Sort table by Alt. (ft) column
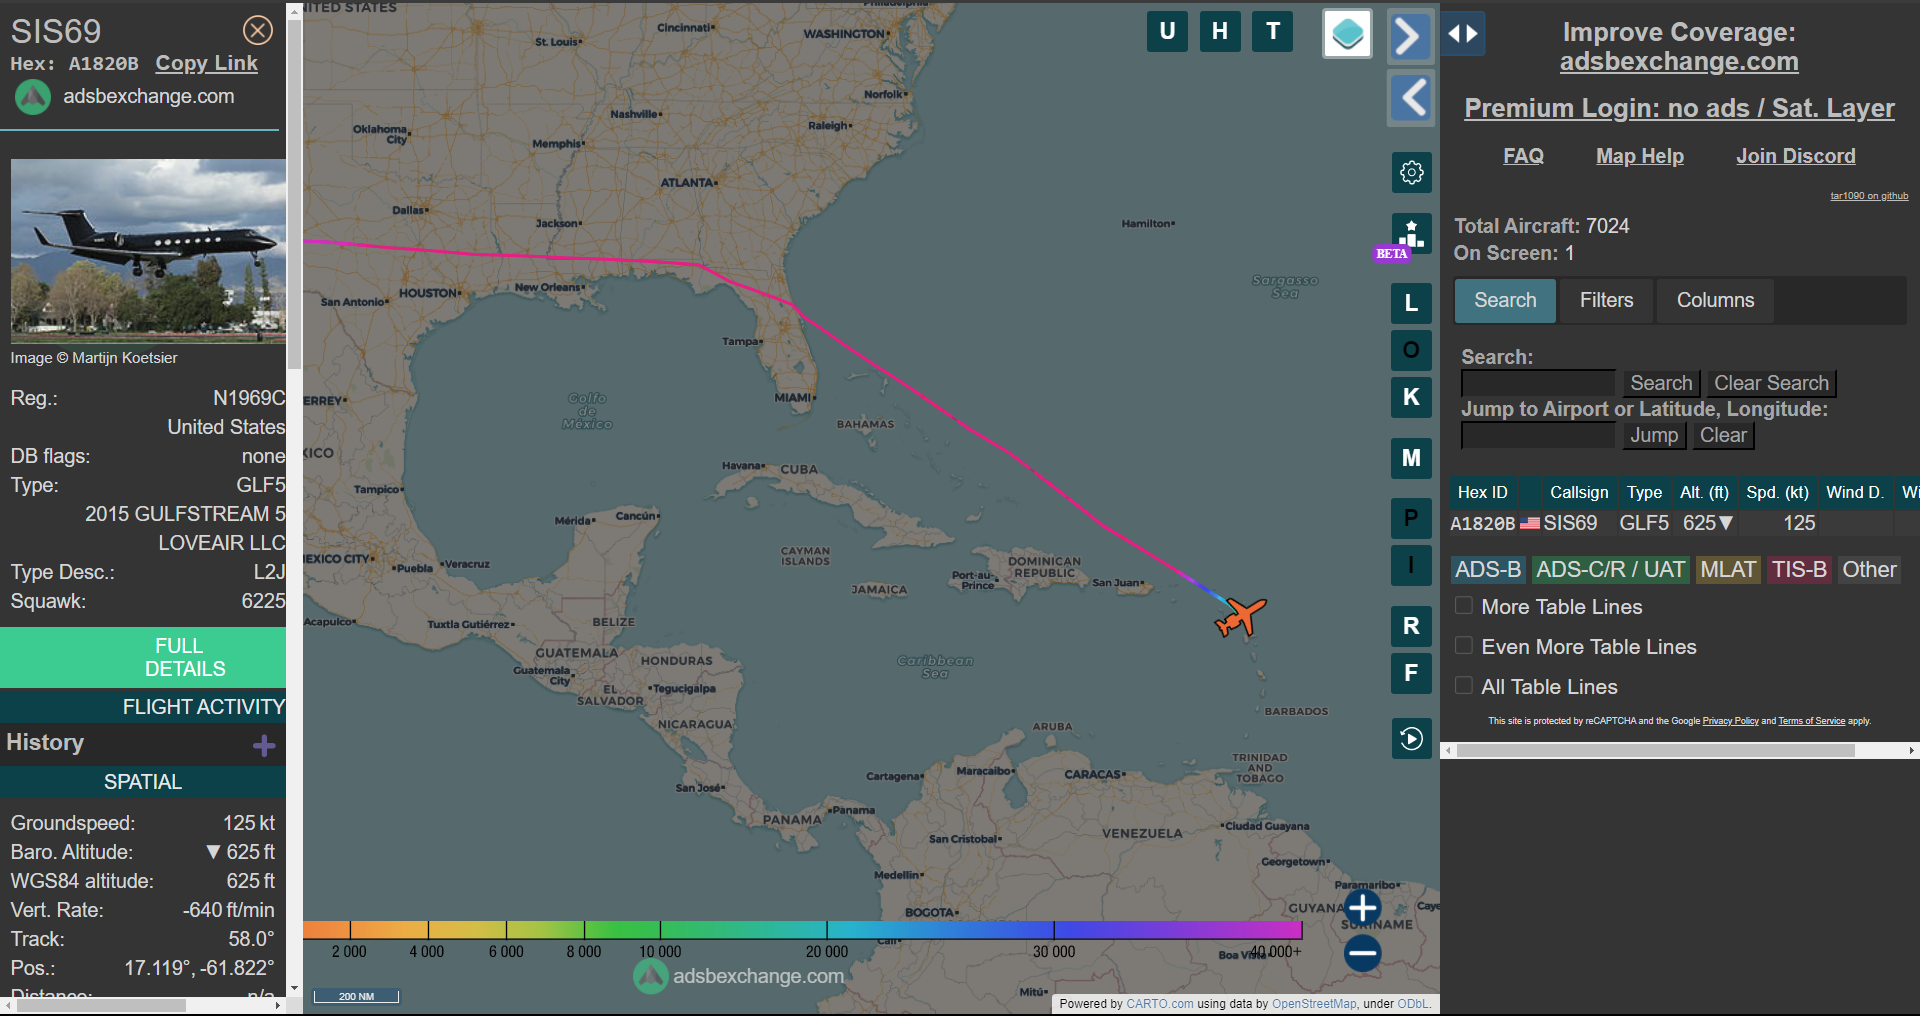This screenshot has height=1016, width=1920. (1704, 492)
